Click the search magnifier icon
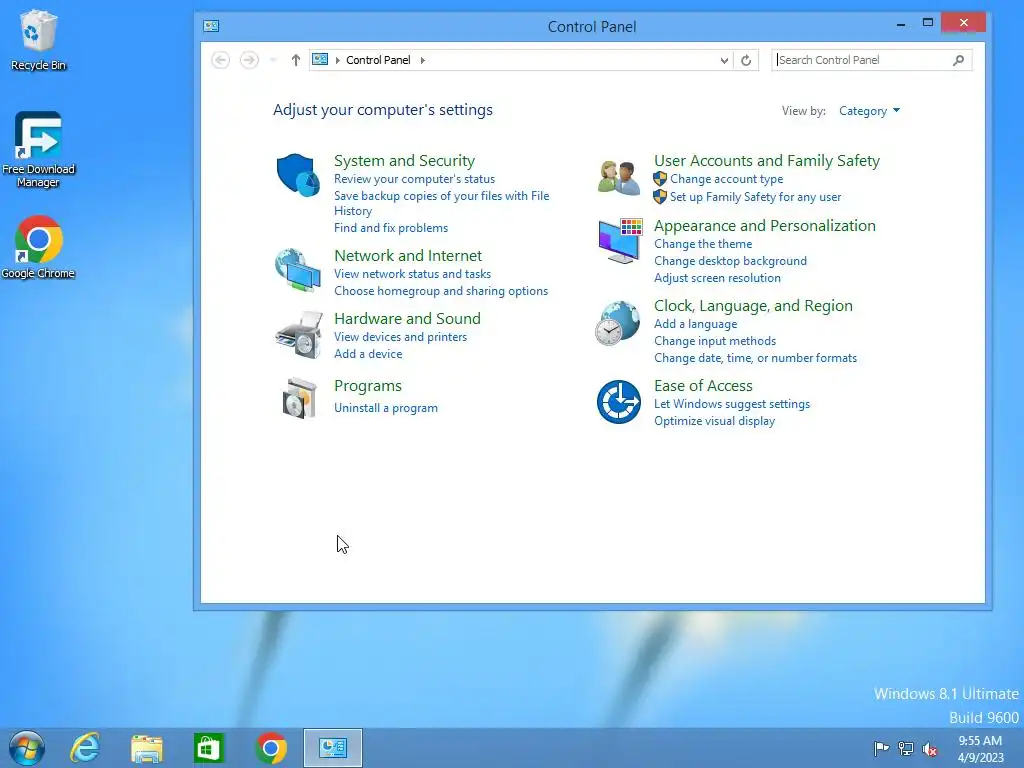Screen dimensions: 1024x768 [x=958, y=60]
